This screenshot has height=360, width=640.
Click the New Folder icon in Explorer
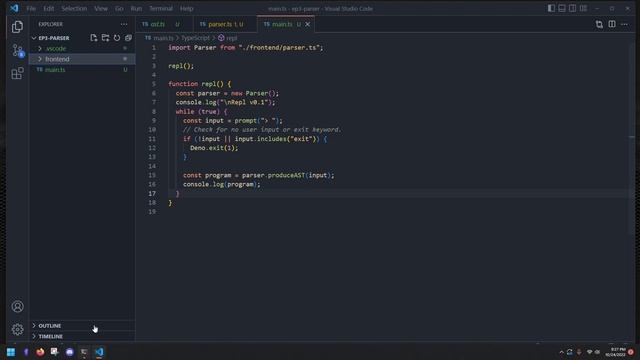click(x=105, y=38)
